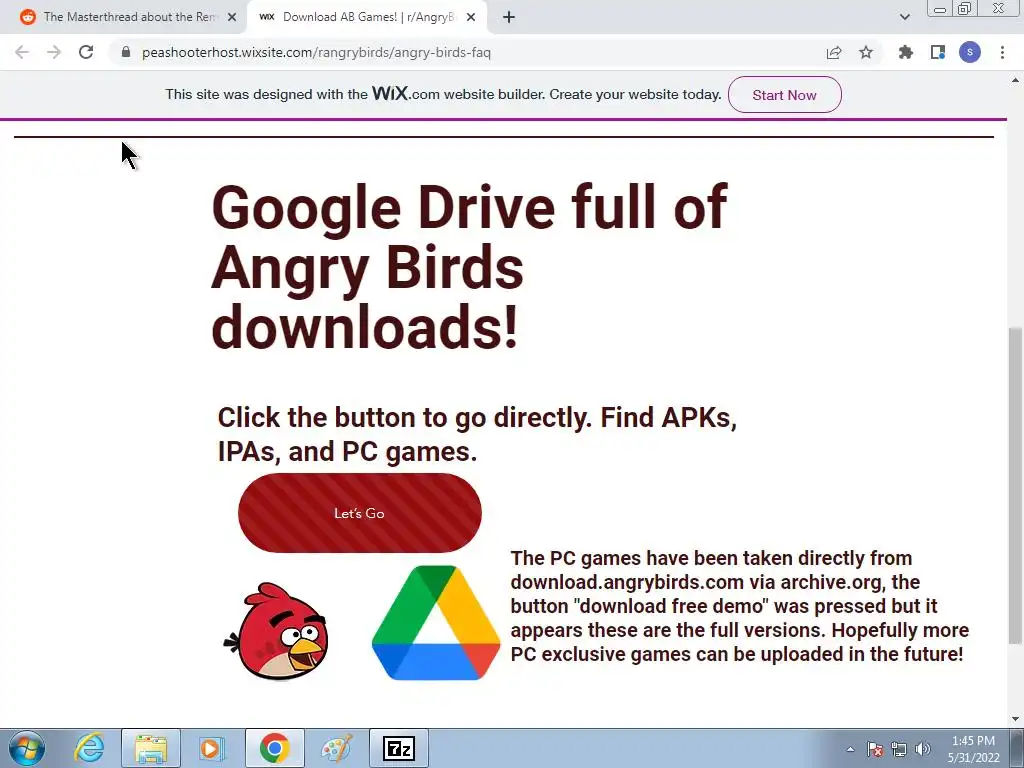Click 'The PC games have been taken' paragraph

[x=740, y=606]
